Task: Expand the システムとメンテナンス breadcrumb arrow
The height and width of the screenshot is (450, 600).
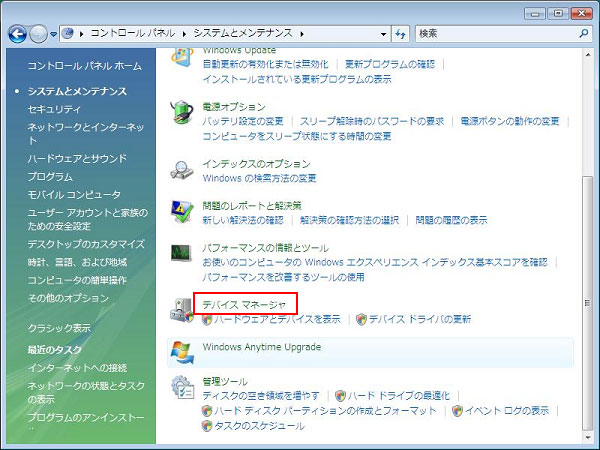Action: tap(302, 34)
